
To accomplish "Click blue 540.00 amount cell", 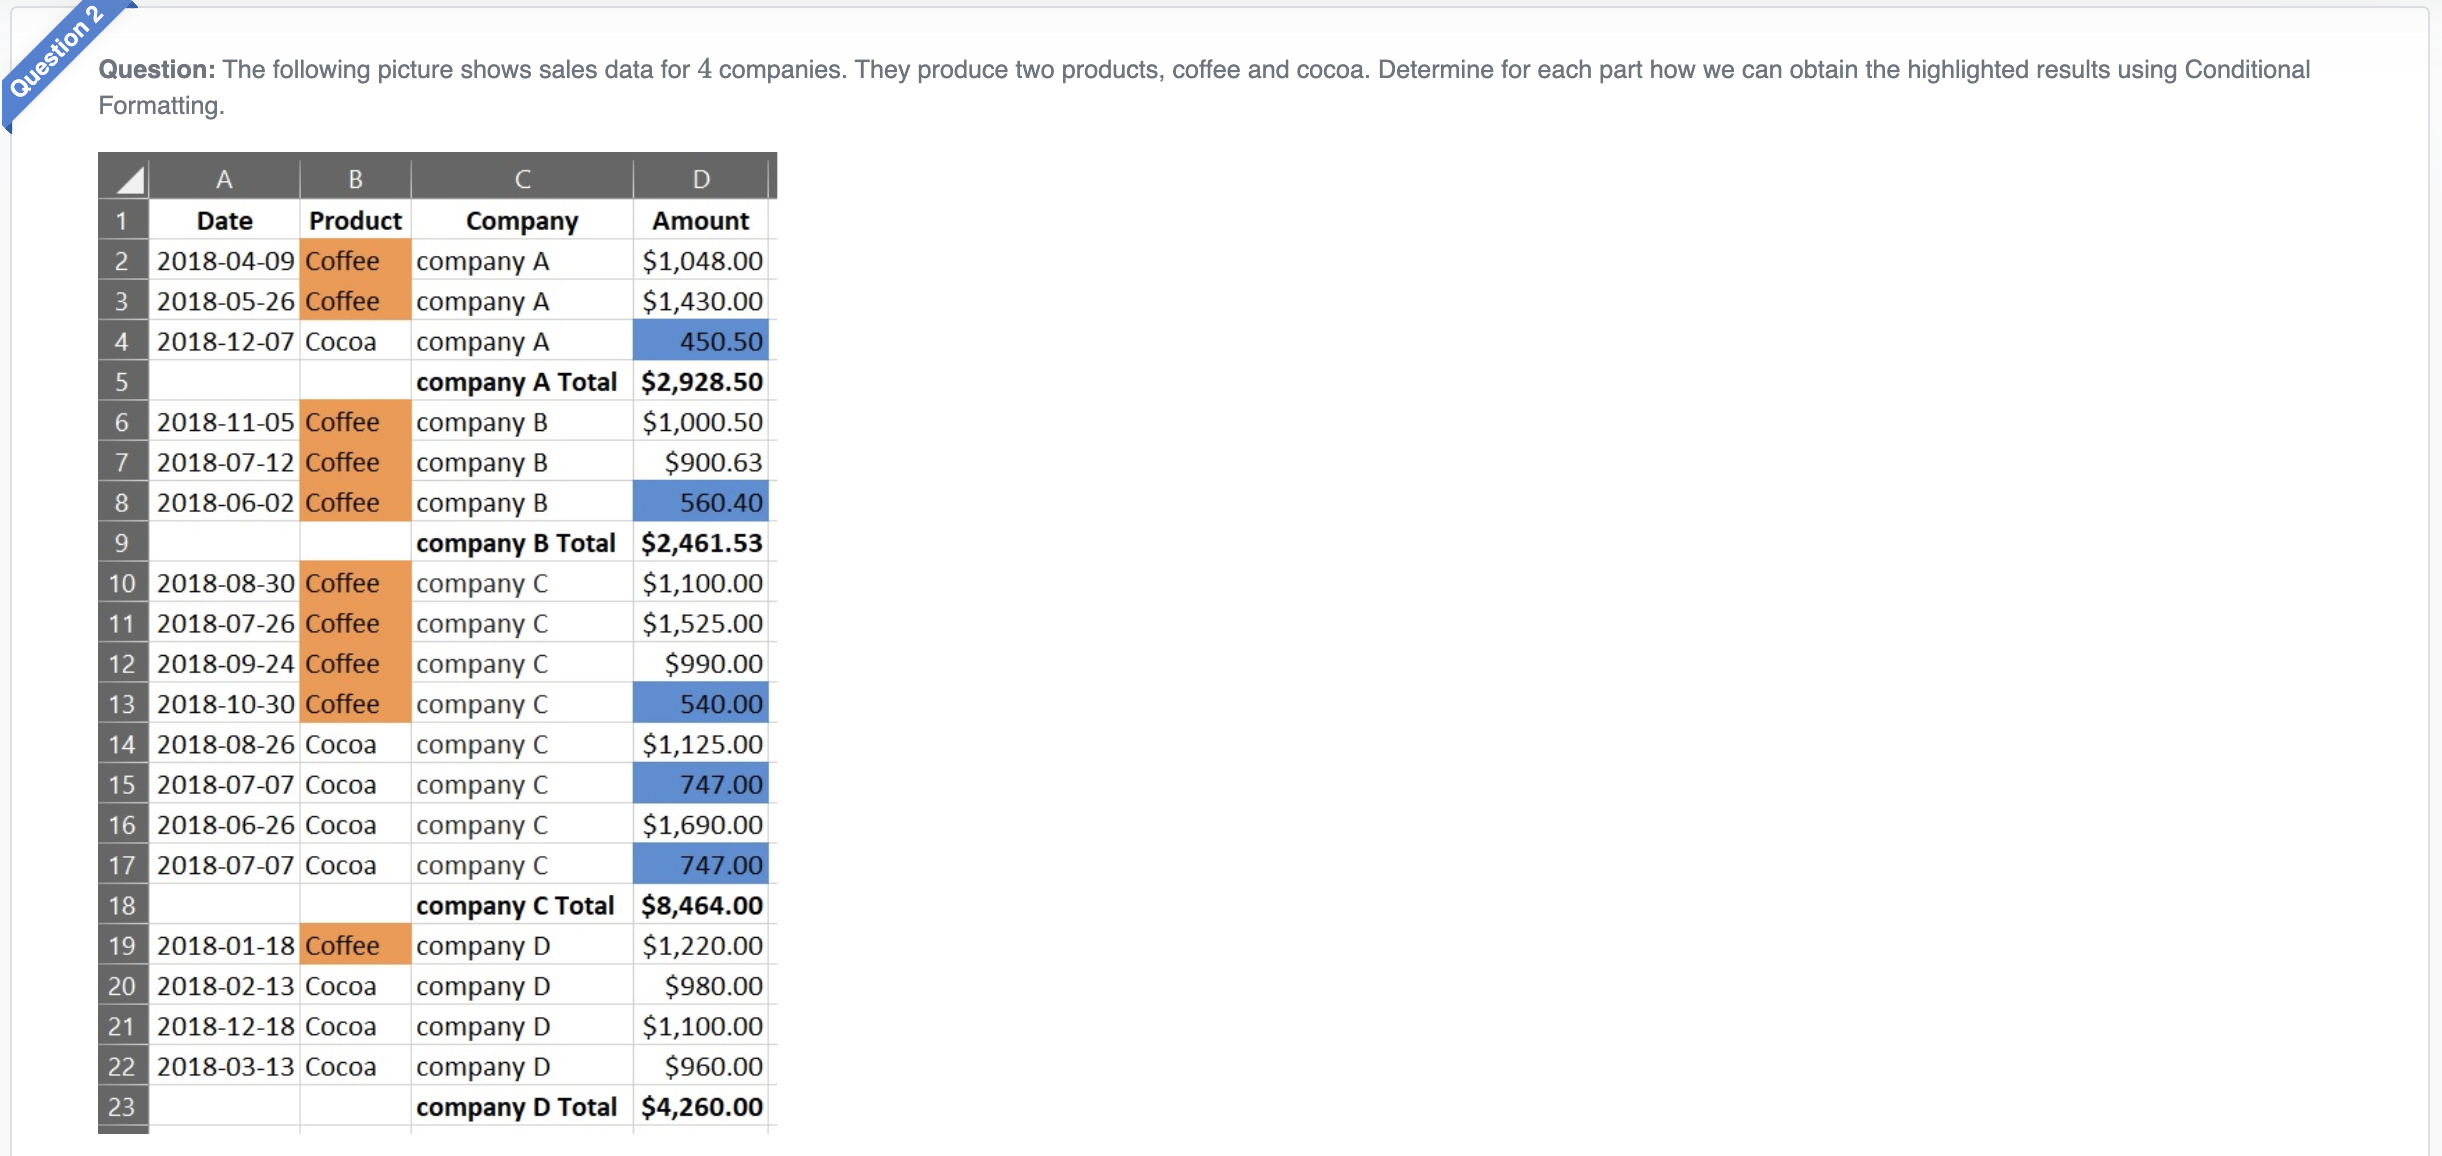I will (701, 704).
